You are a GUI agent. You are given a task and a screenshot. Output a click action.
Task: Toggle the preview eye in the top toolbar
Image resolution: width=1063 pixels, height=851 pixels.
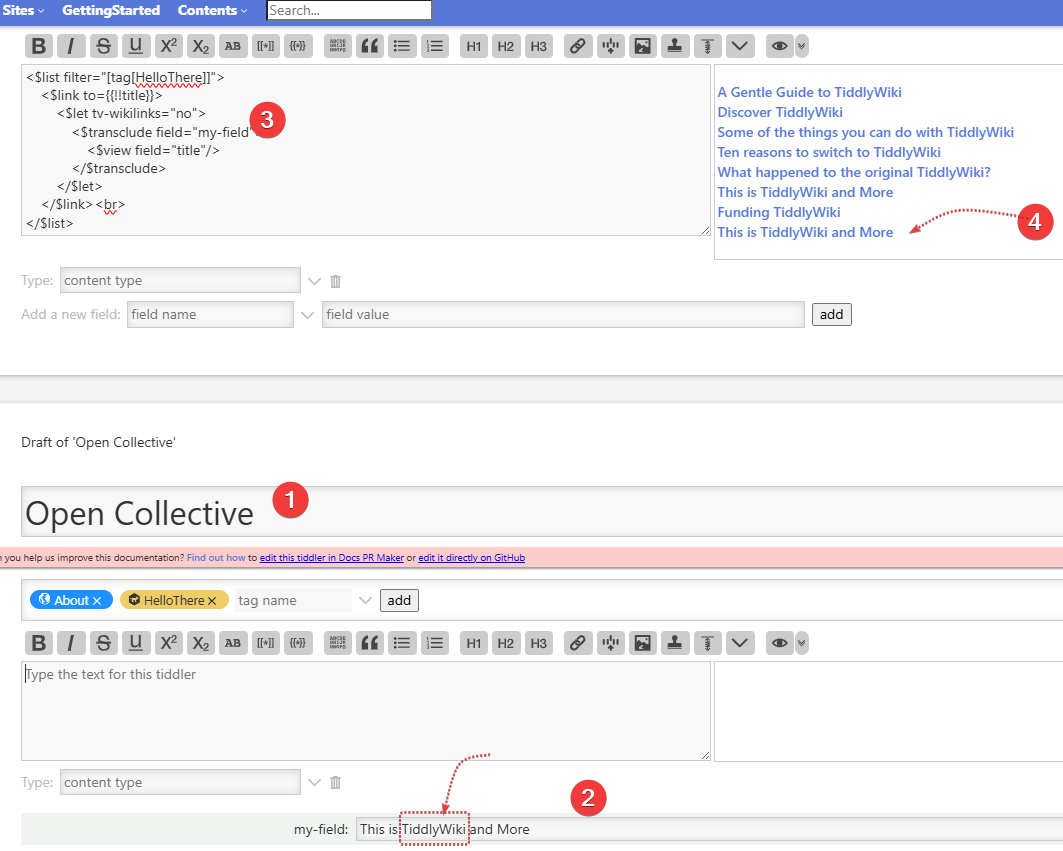pyautogui.click(x=779, y=46)
